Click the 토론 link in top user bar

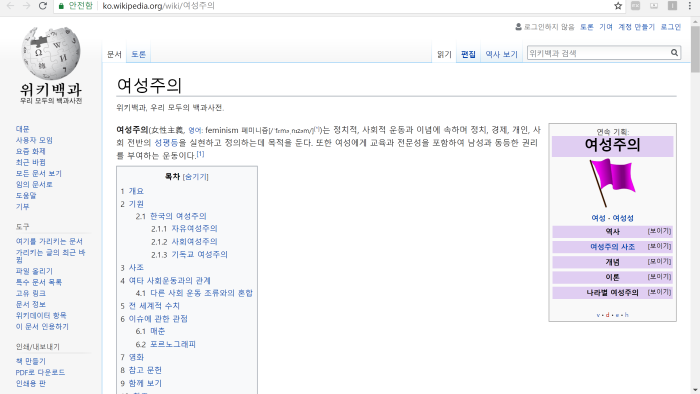(587, 27)
